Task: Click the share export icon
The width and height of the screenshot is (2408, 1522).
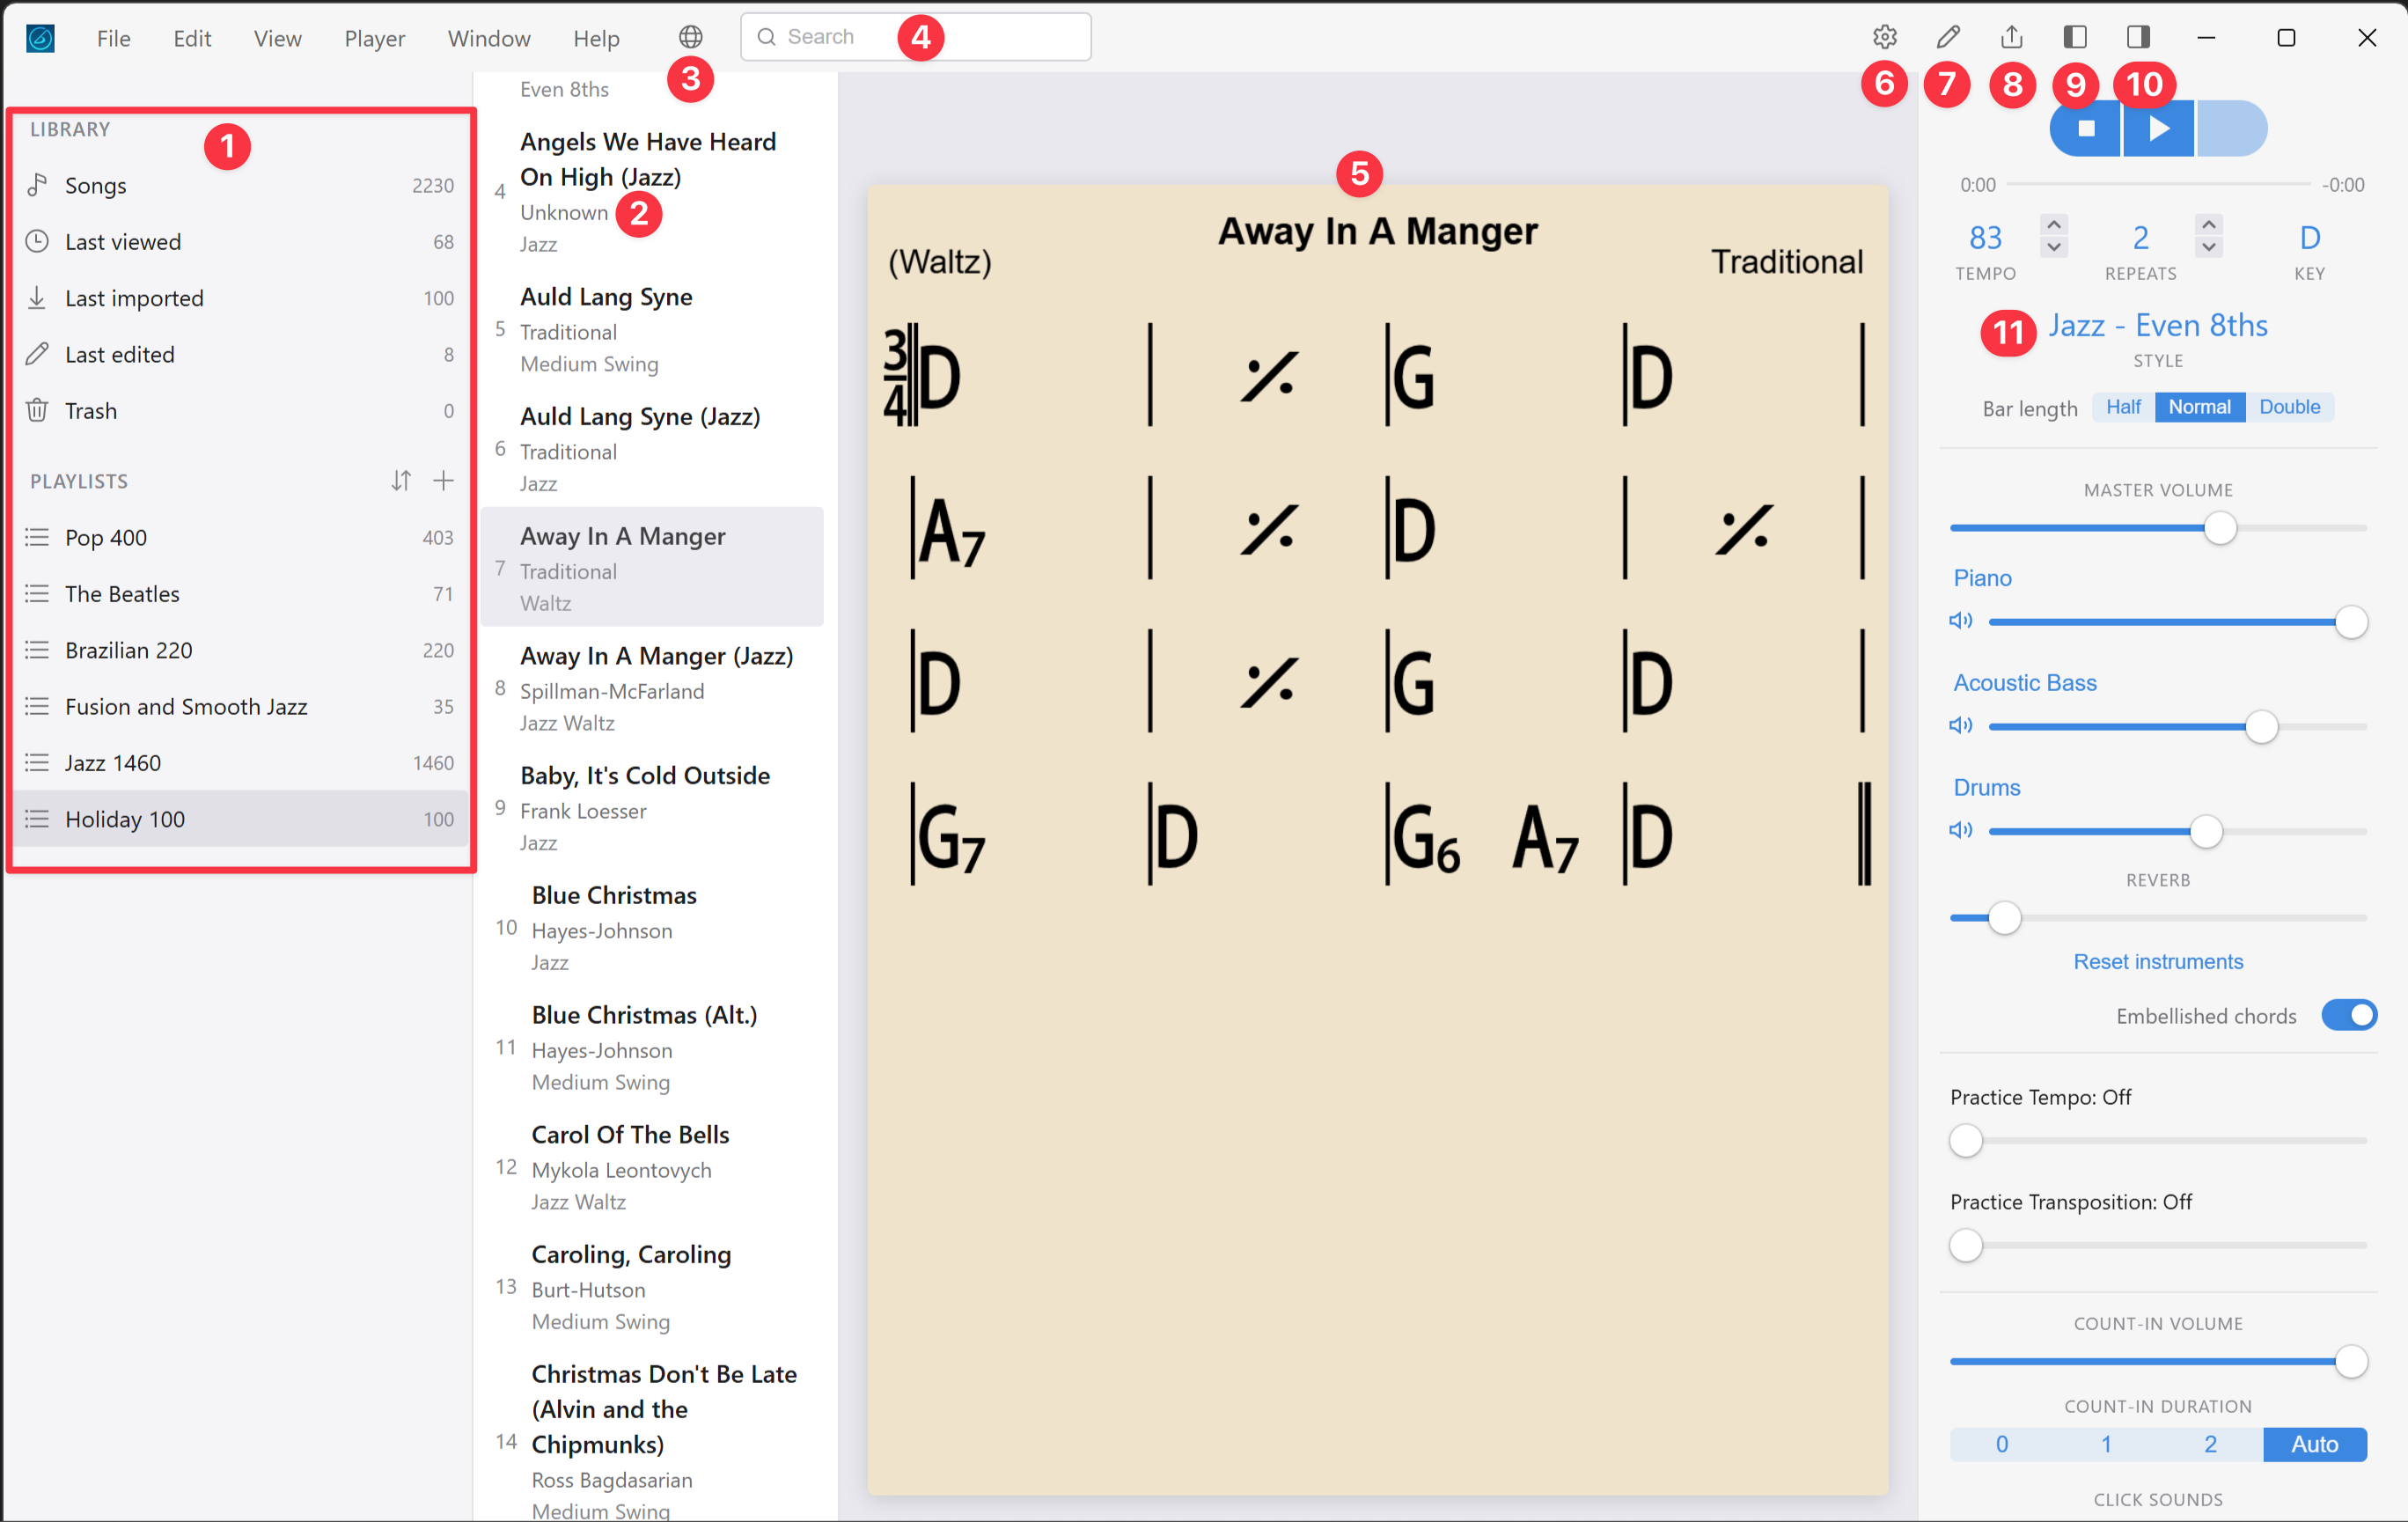Action: click(2011, 37)
